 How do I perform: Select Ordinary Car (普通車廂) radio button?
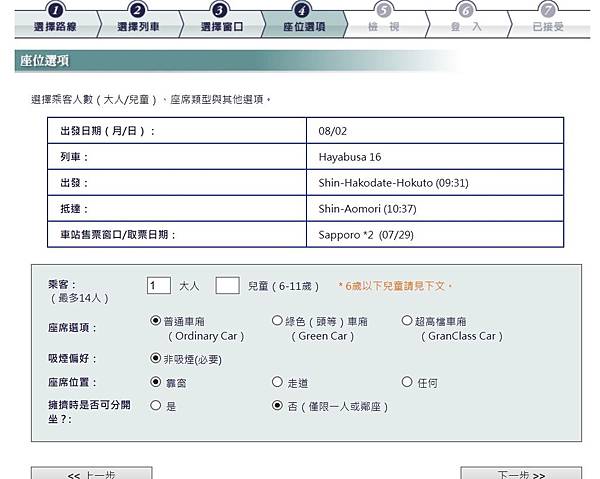pyautogui.click(x=155, y=320)
